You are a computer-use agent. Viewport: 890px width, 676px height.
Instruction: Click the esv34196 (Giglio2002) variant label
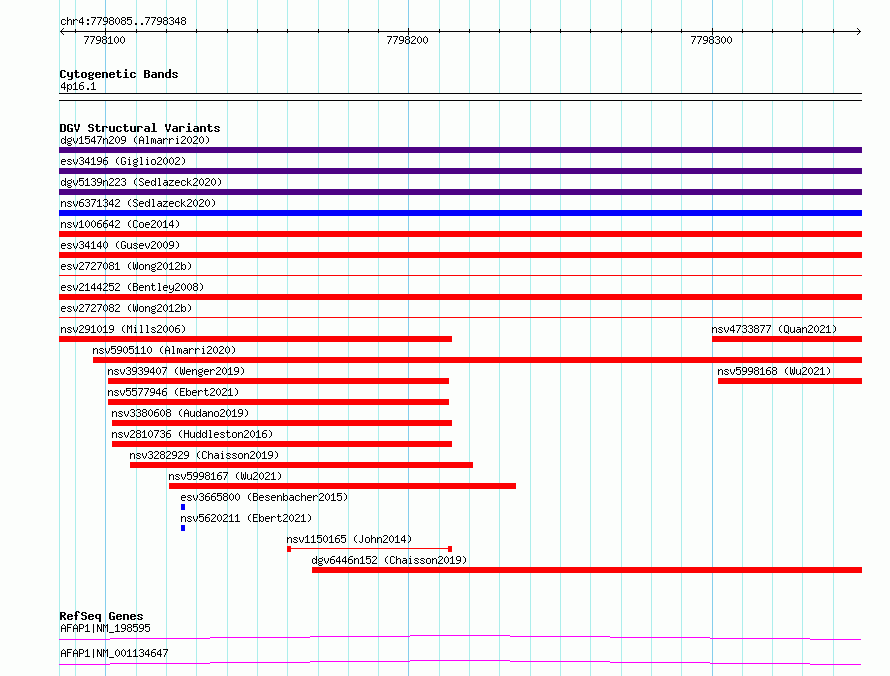(x=123, y=161)
